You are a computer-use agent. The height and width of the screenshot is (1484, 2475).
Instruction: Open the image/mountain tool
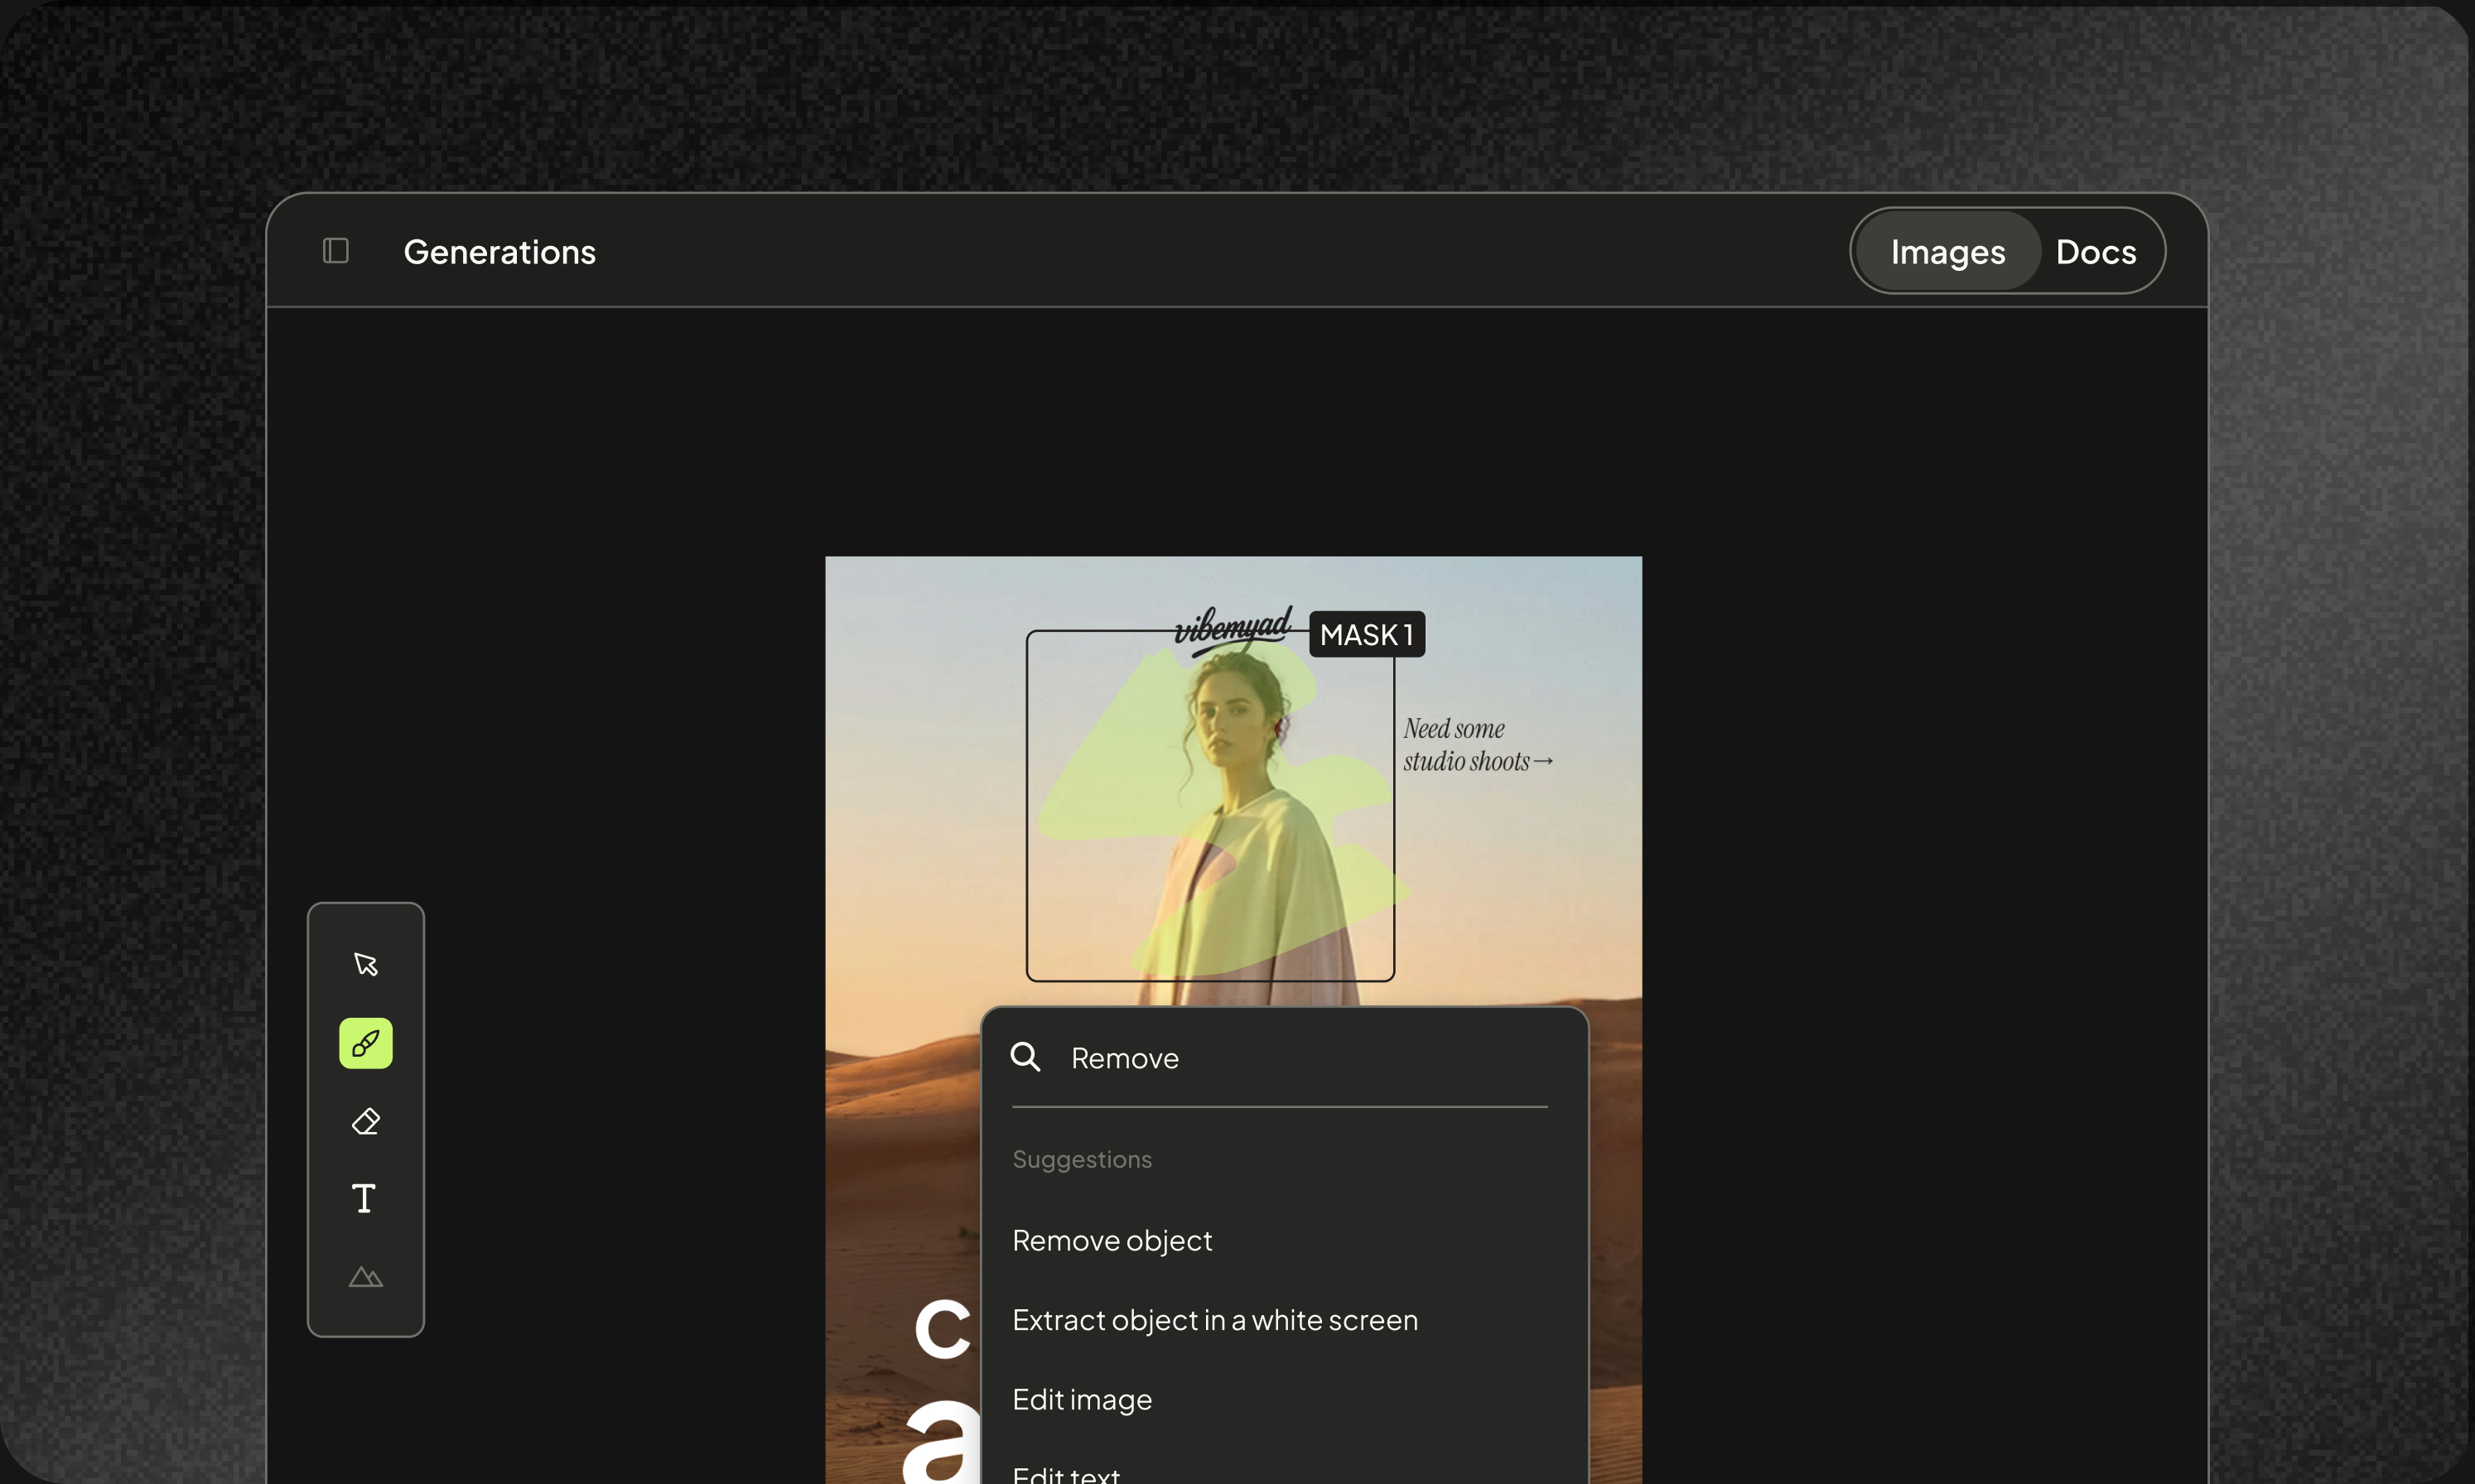366,1277
